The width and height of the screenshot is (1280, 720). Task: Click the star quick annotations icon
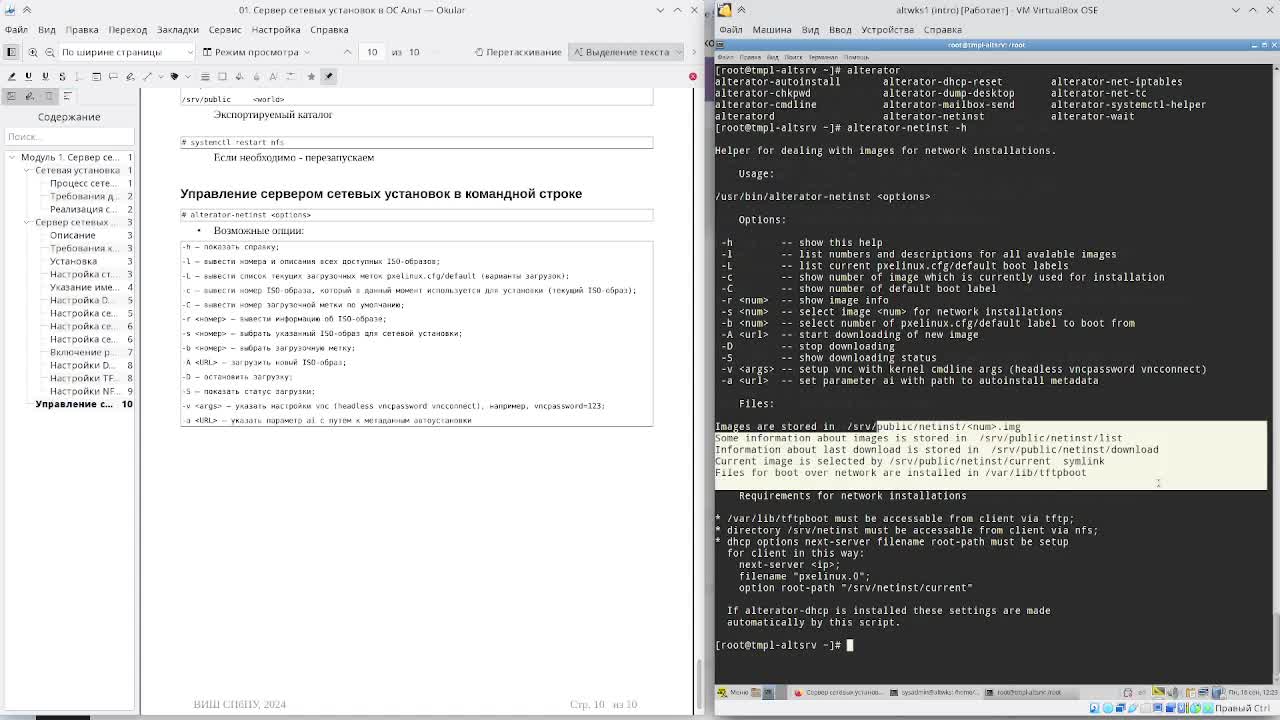[311, 76]
